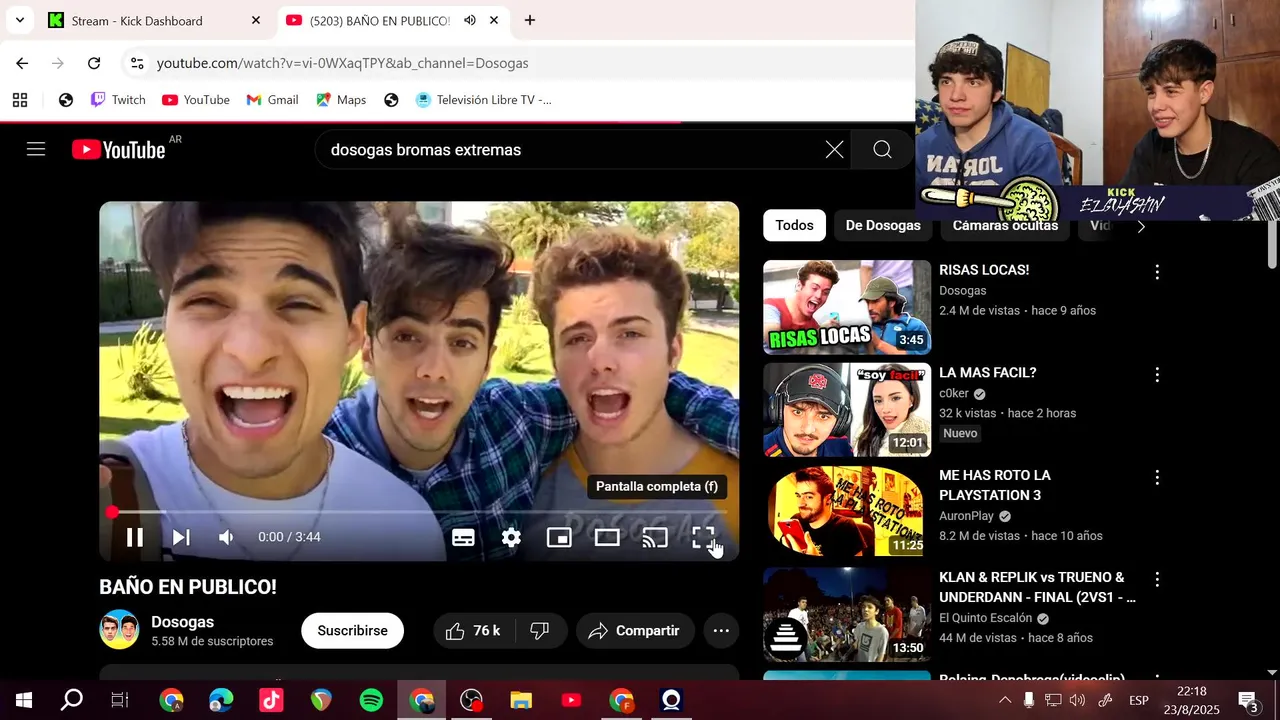Open options for 'KLAN & REPLIK' video
The width and height of the screenshot is (1280, 720).
point(1157,580)
